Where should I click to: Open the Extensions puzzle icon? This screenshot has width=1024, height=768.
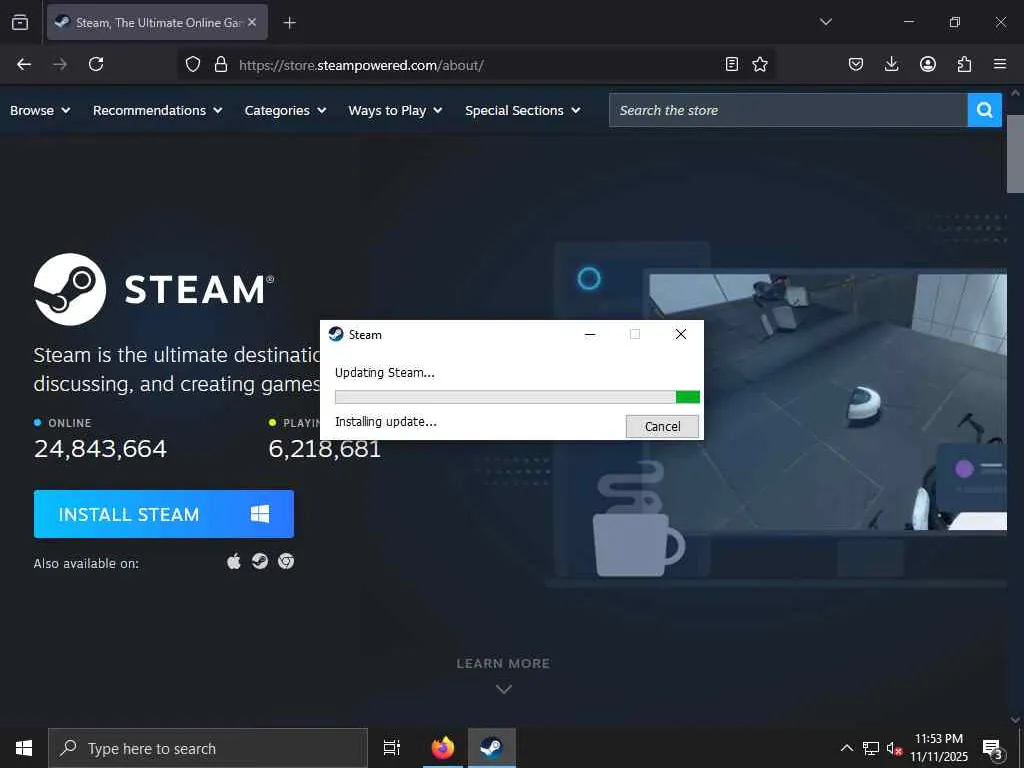pos(964,64)
